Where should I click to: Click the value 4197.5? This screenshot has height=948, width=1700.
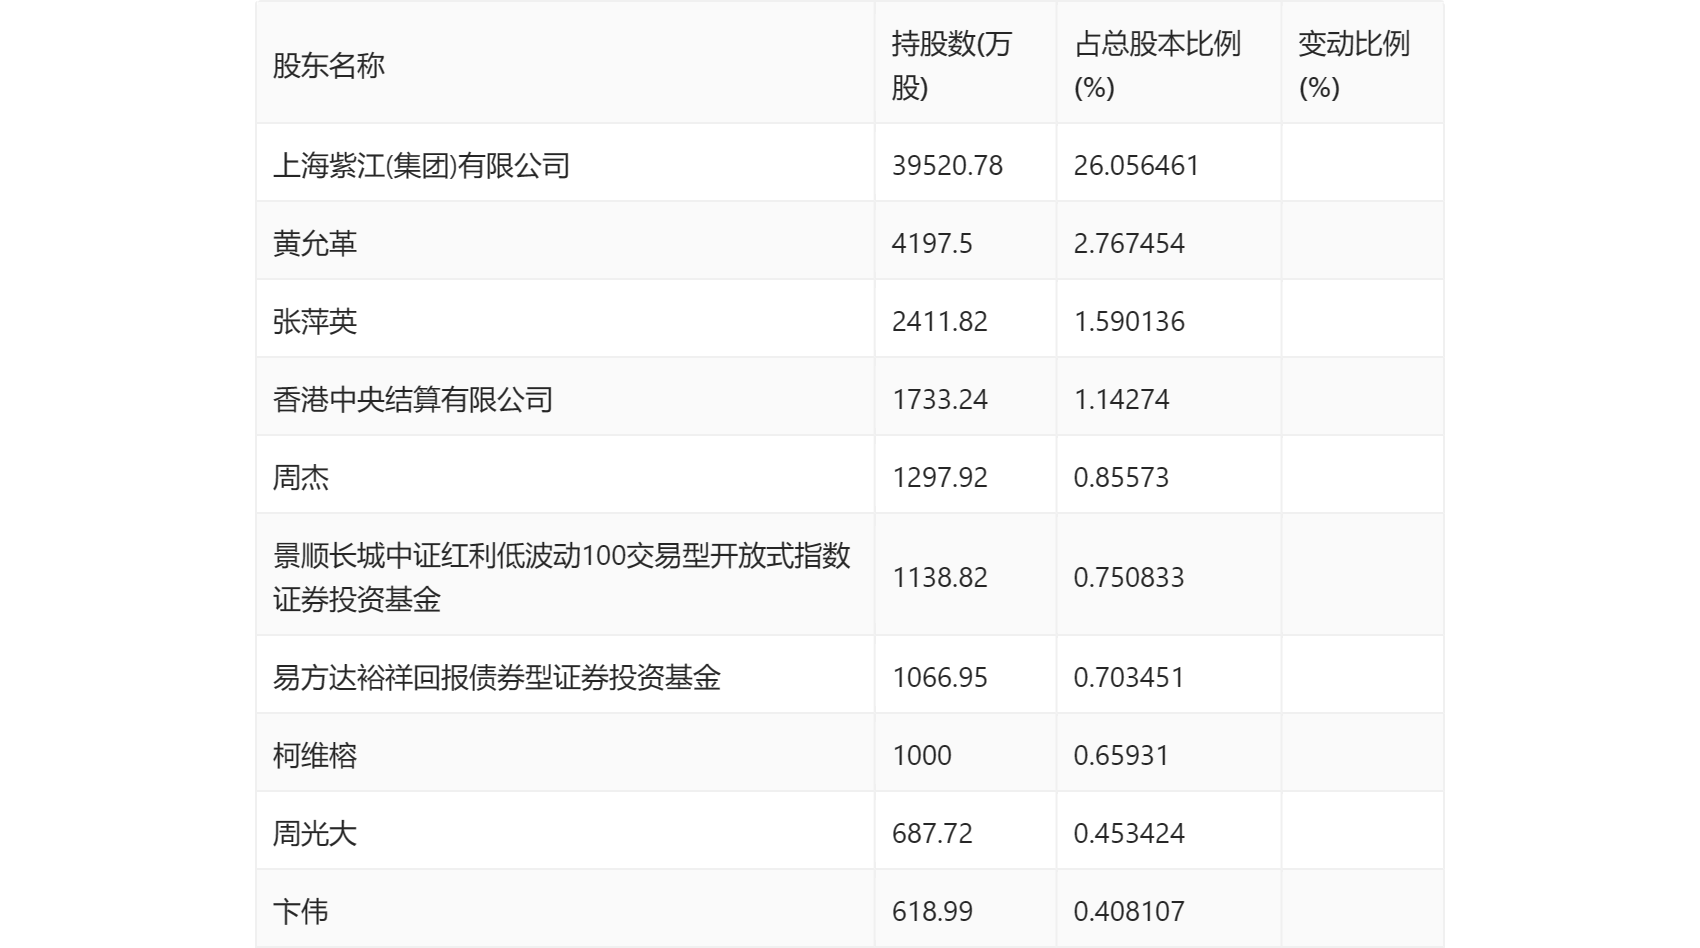tap(932, 243)
